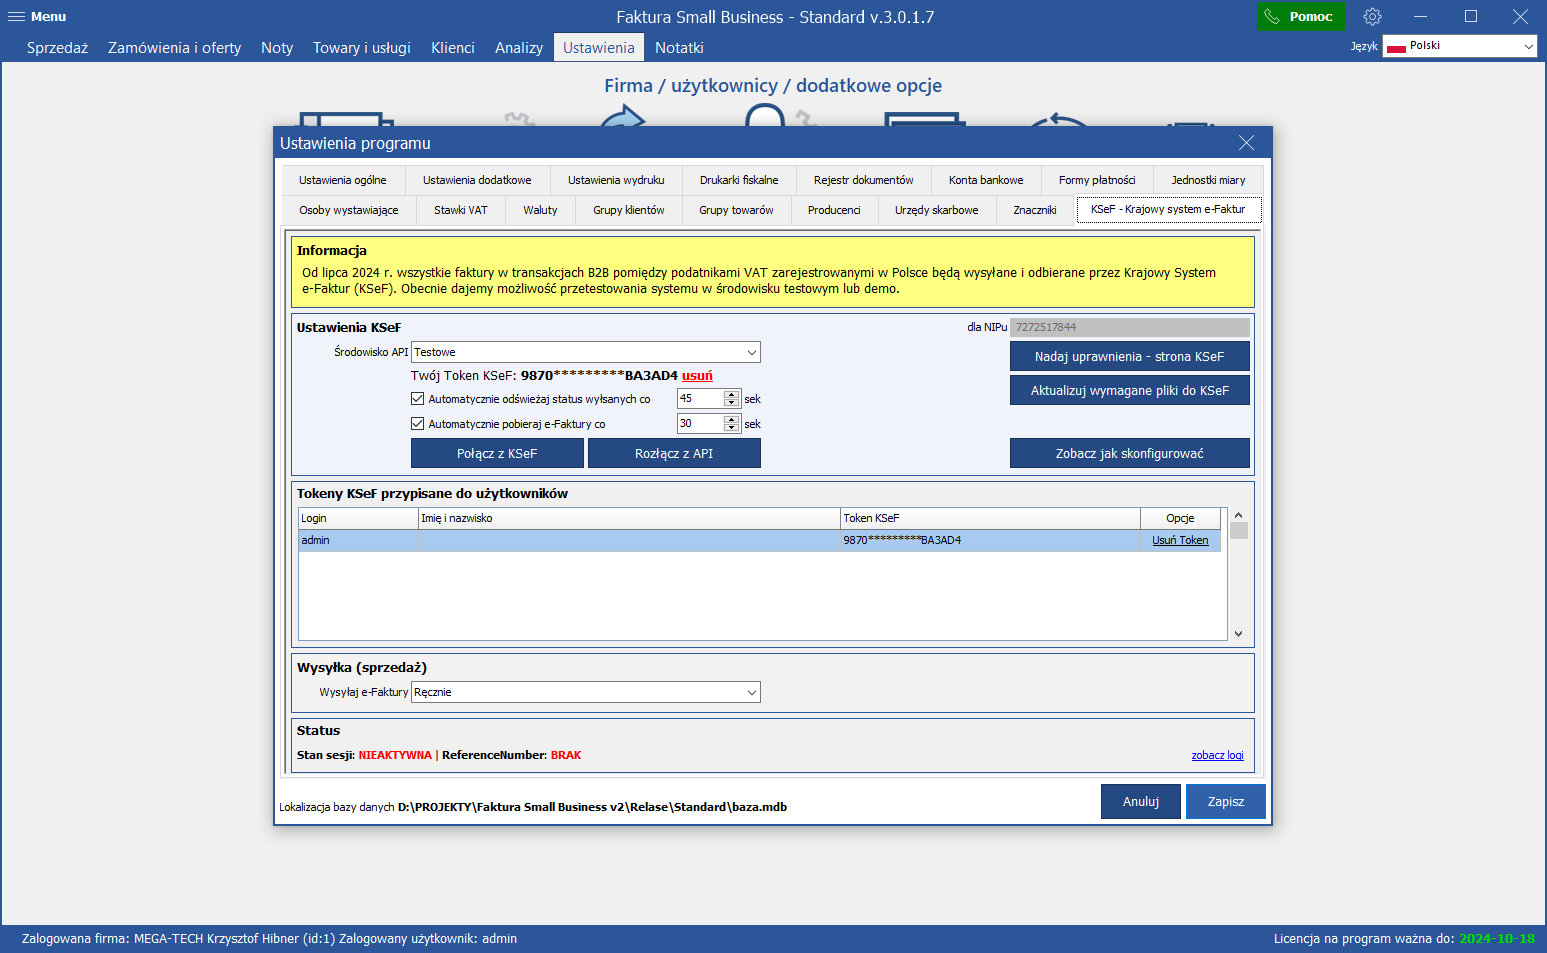Switch to Stawki VAT tab
The width and height of the screenshot is (1547, 953).
[x=461, y=210]
